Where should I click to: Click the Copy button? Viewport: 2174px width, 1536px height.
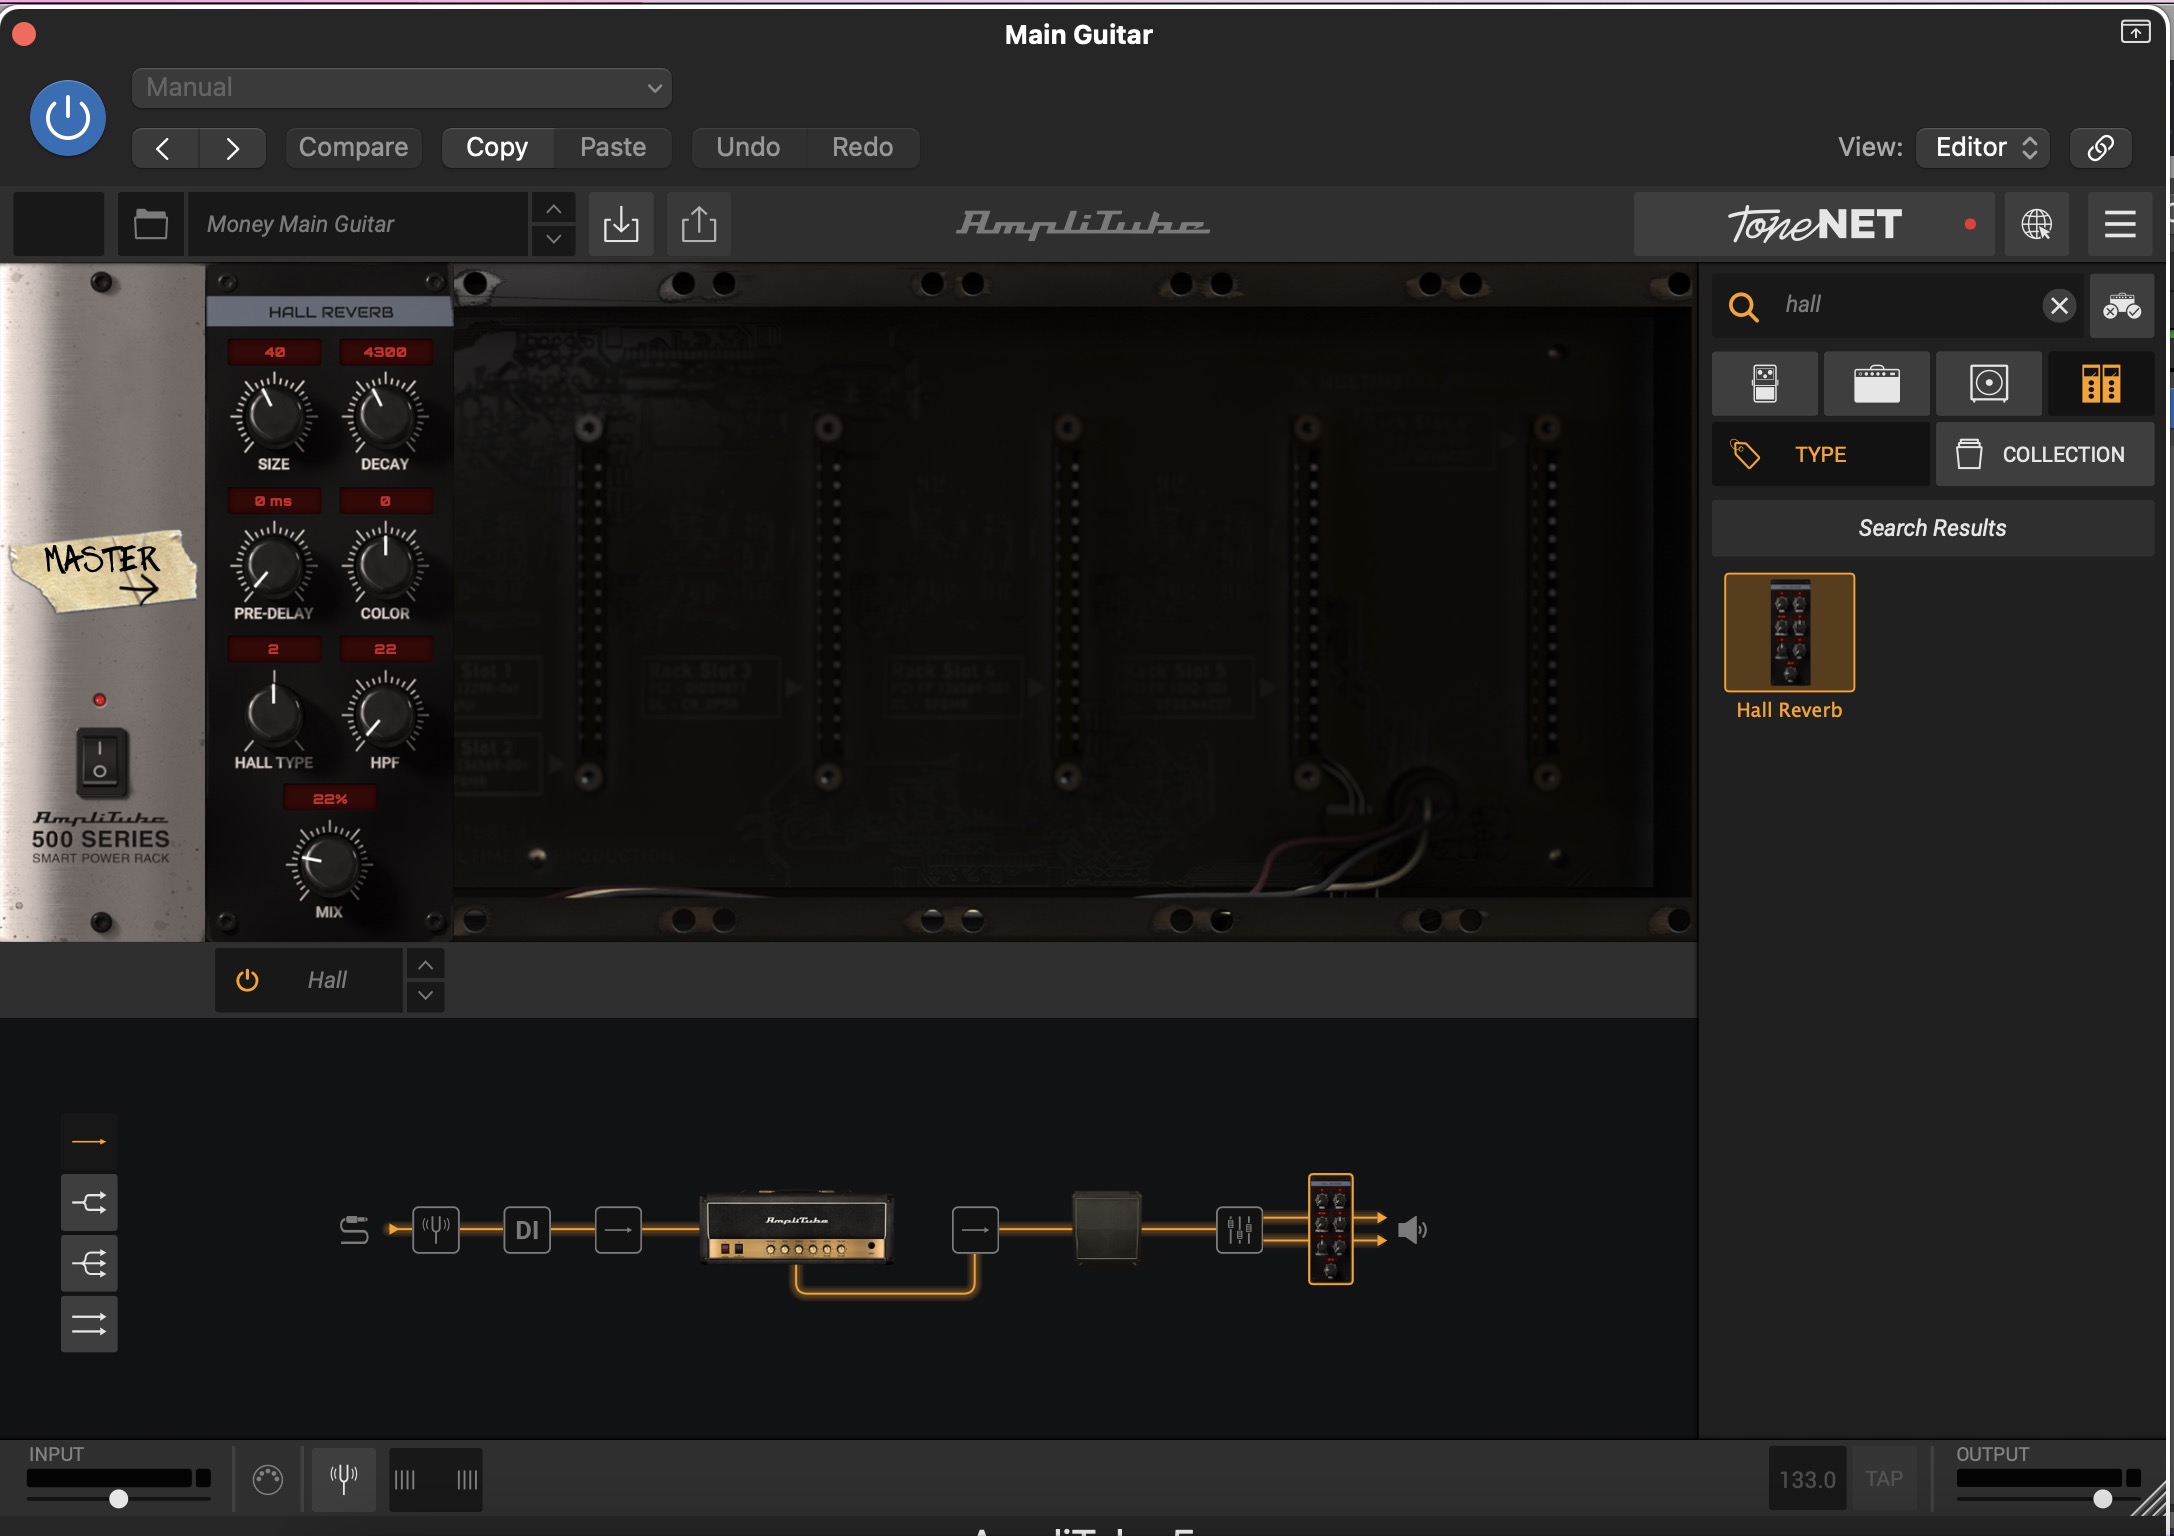497,147
